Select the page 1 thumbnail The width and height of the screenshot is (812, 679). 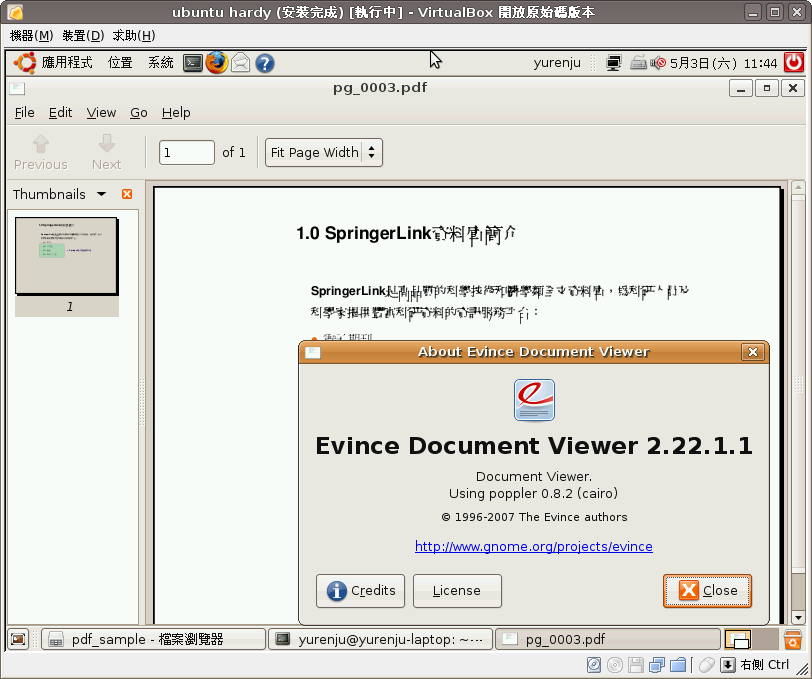pos(67,257)
